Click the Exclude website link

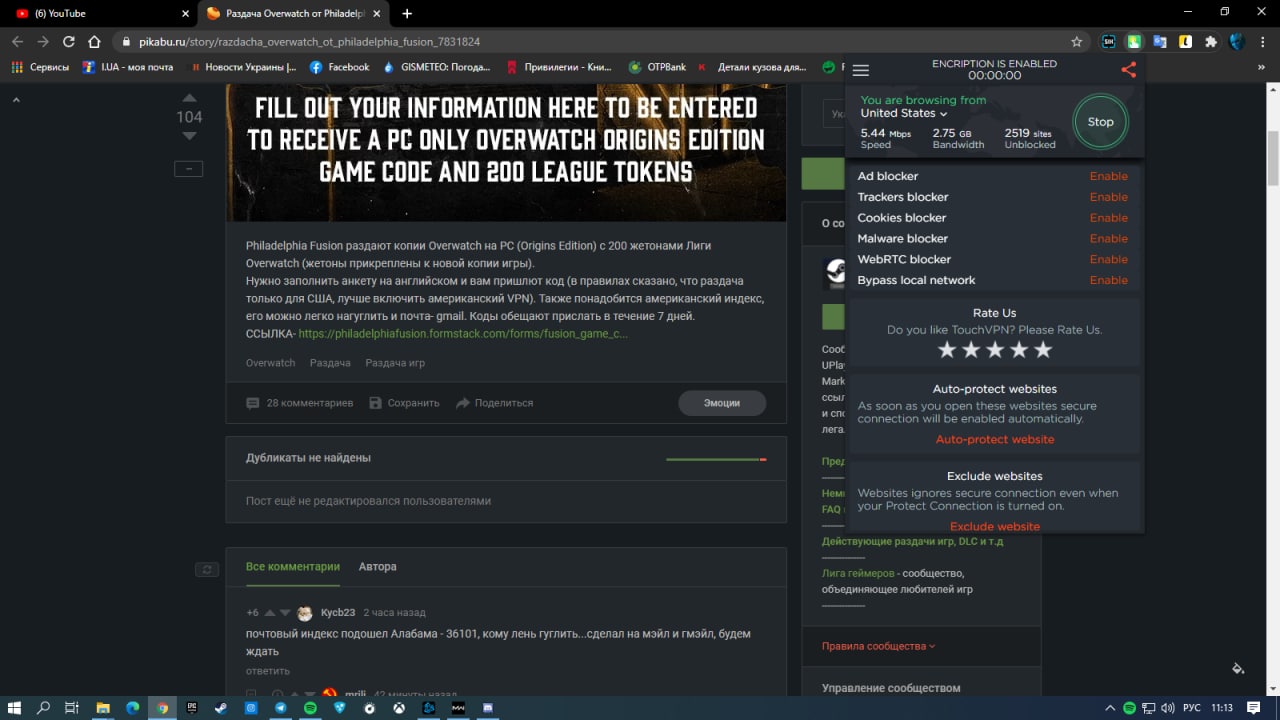pyautogui.click(x=994, y=526)
